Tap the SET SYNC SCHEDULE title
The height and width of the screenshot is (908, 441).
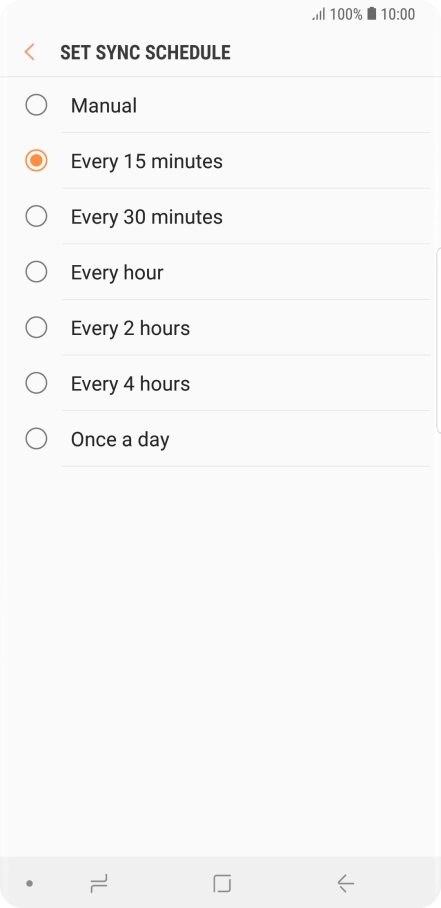click(145, 52)
